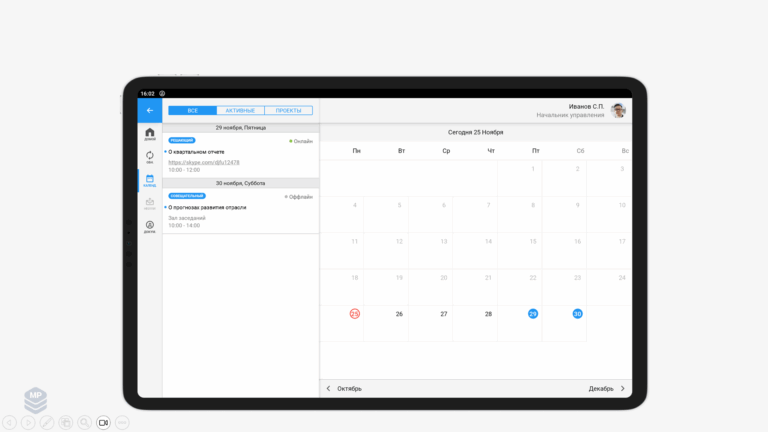
Task: Click the magnifier search icon in bottom toolbar
Action: coord(84,423)
